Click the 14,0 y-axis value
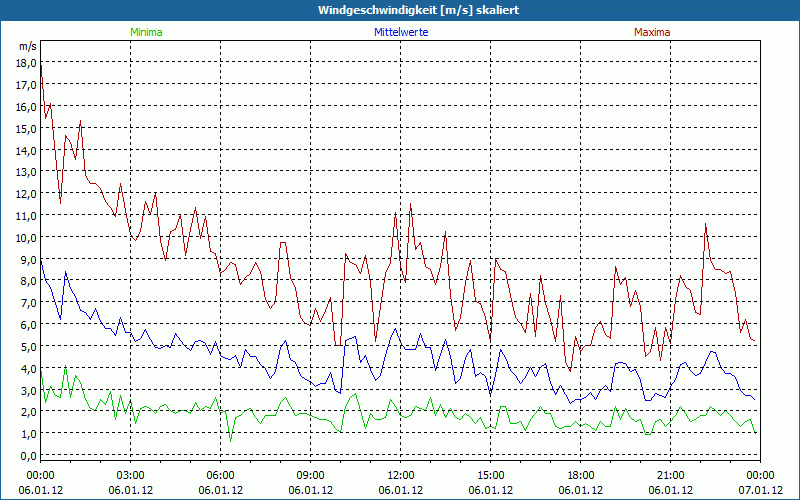 pyautogui.click(x=27, y=151)
